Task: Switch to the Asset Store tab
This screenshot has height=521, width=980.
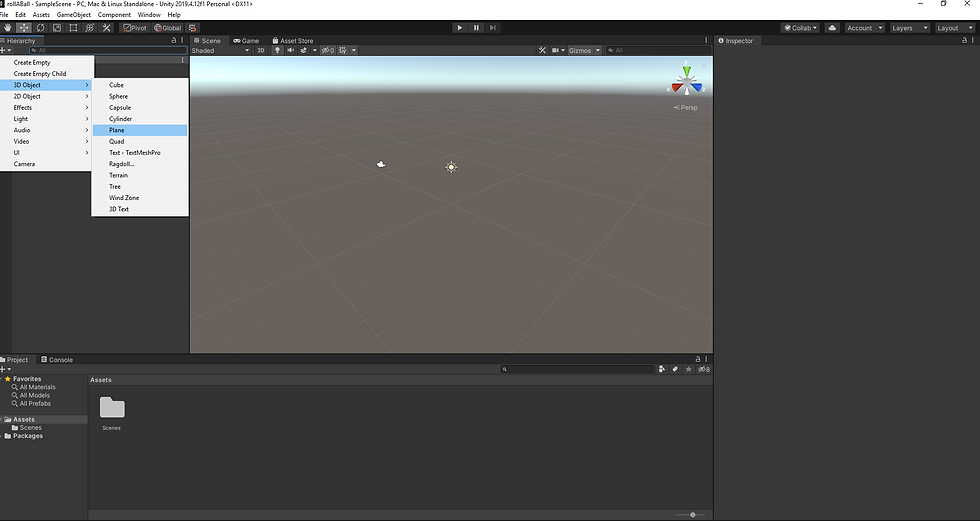Action: (x=292, y=41)
